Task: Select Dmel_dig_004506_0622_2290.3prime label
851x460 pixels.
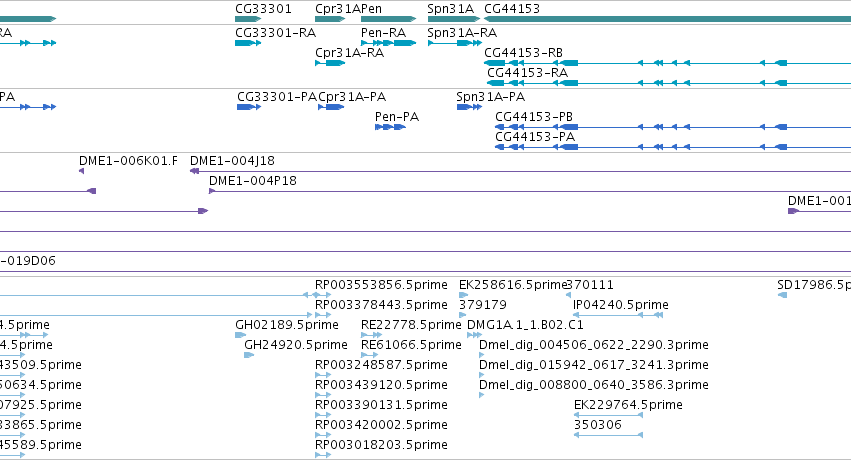Action: [x=594, y=345]
